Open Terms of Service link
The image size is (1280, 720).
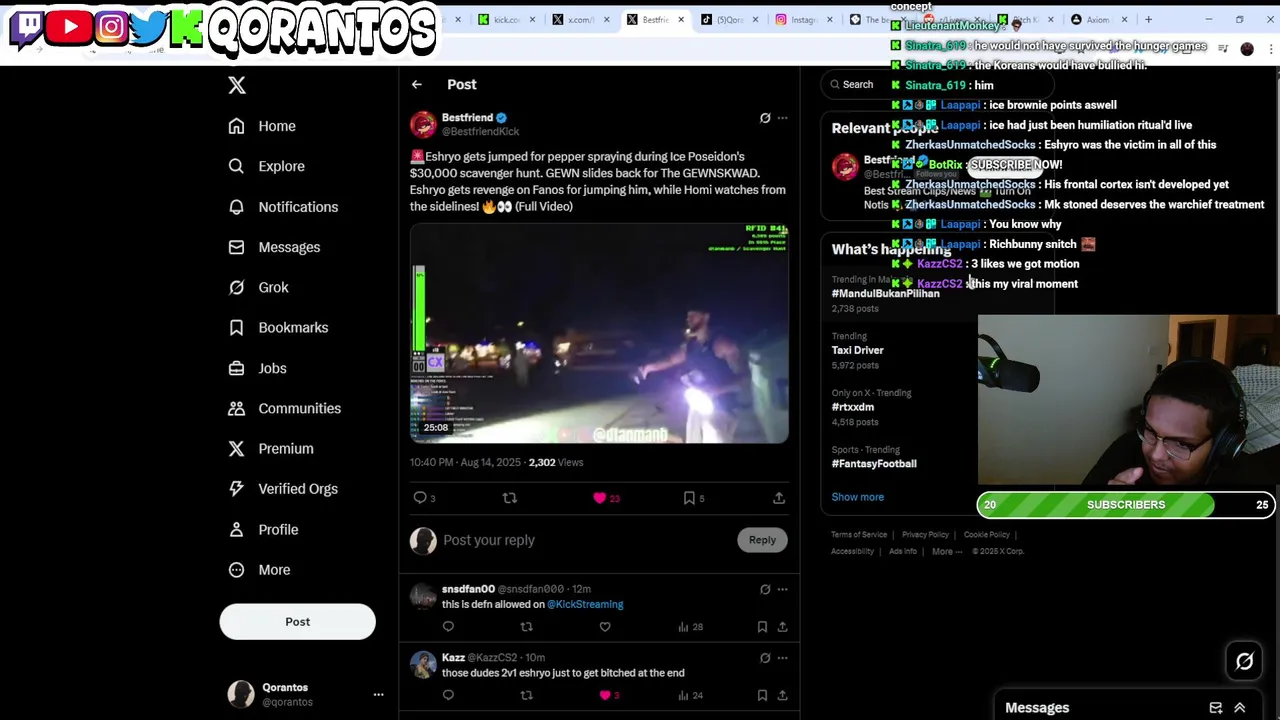[859, 535]
